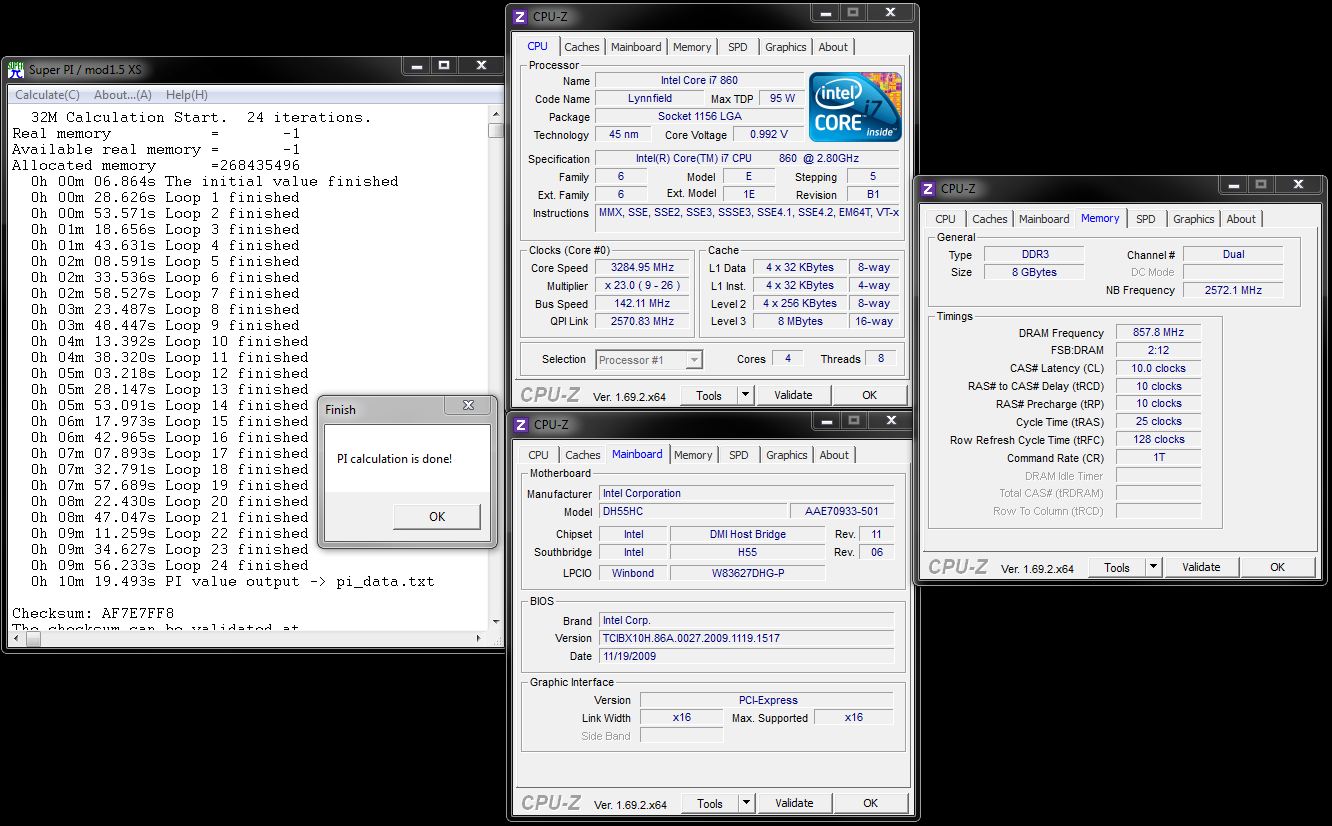The image size is (1332, 826).
Task: Click the FSB:DRAM value 2:12
Action: [x=1158, y=351]
